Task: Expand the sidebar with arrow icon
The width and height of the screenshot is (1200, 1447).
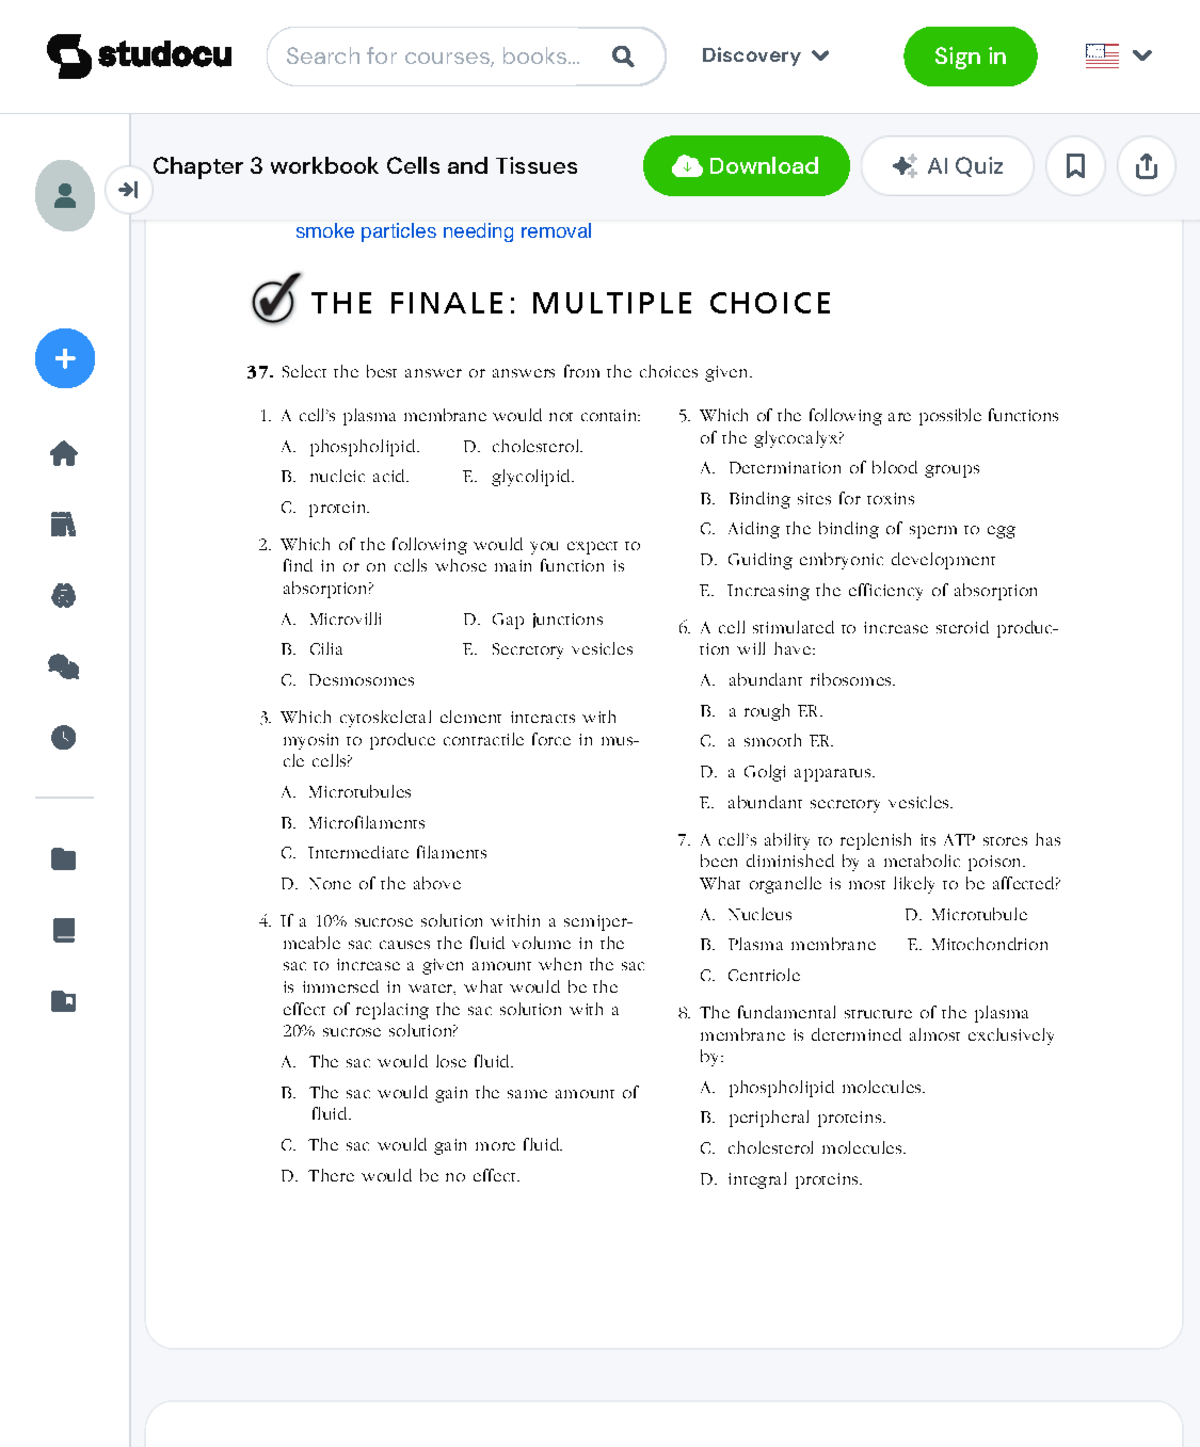Action: click(x=128, y=189)
